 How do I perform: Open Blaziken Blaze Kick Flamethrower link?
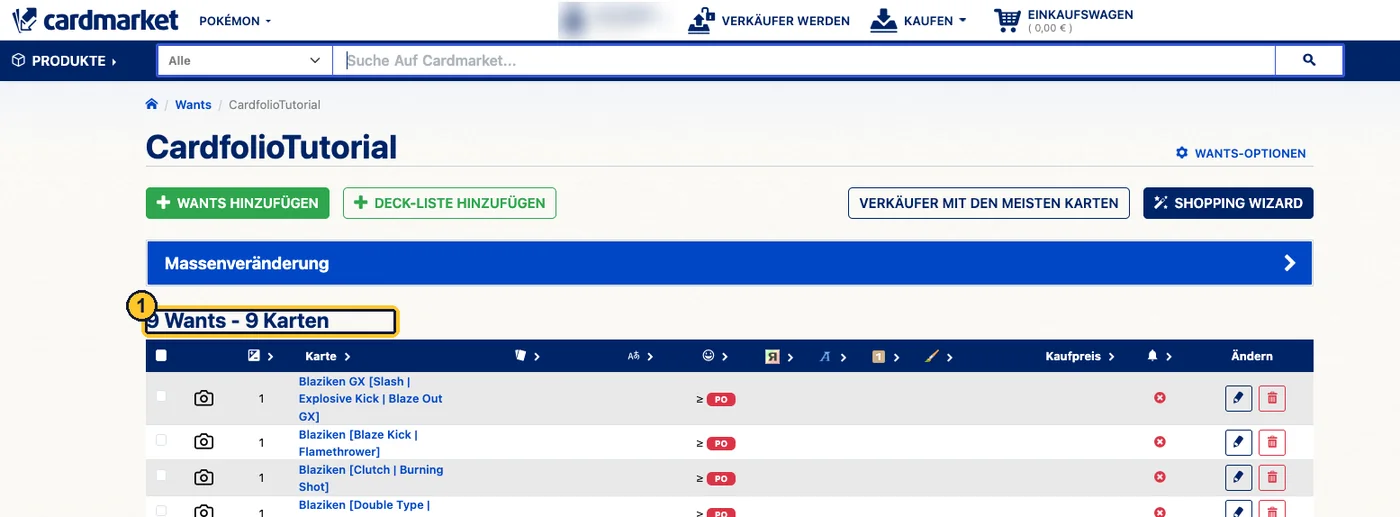tap(358, 443)
